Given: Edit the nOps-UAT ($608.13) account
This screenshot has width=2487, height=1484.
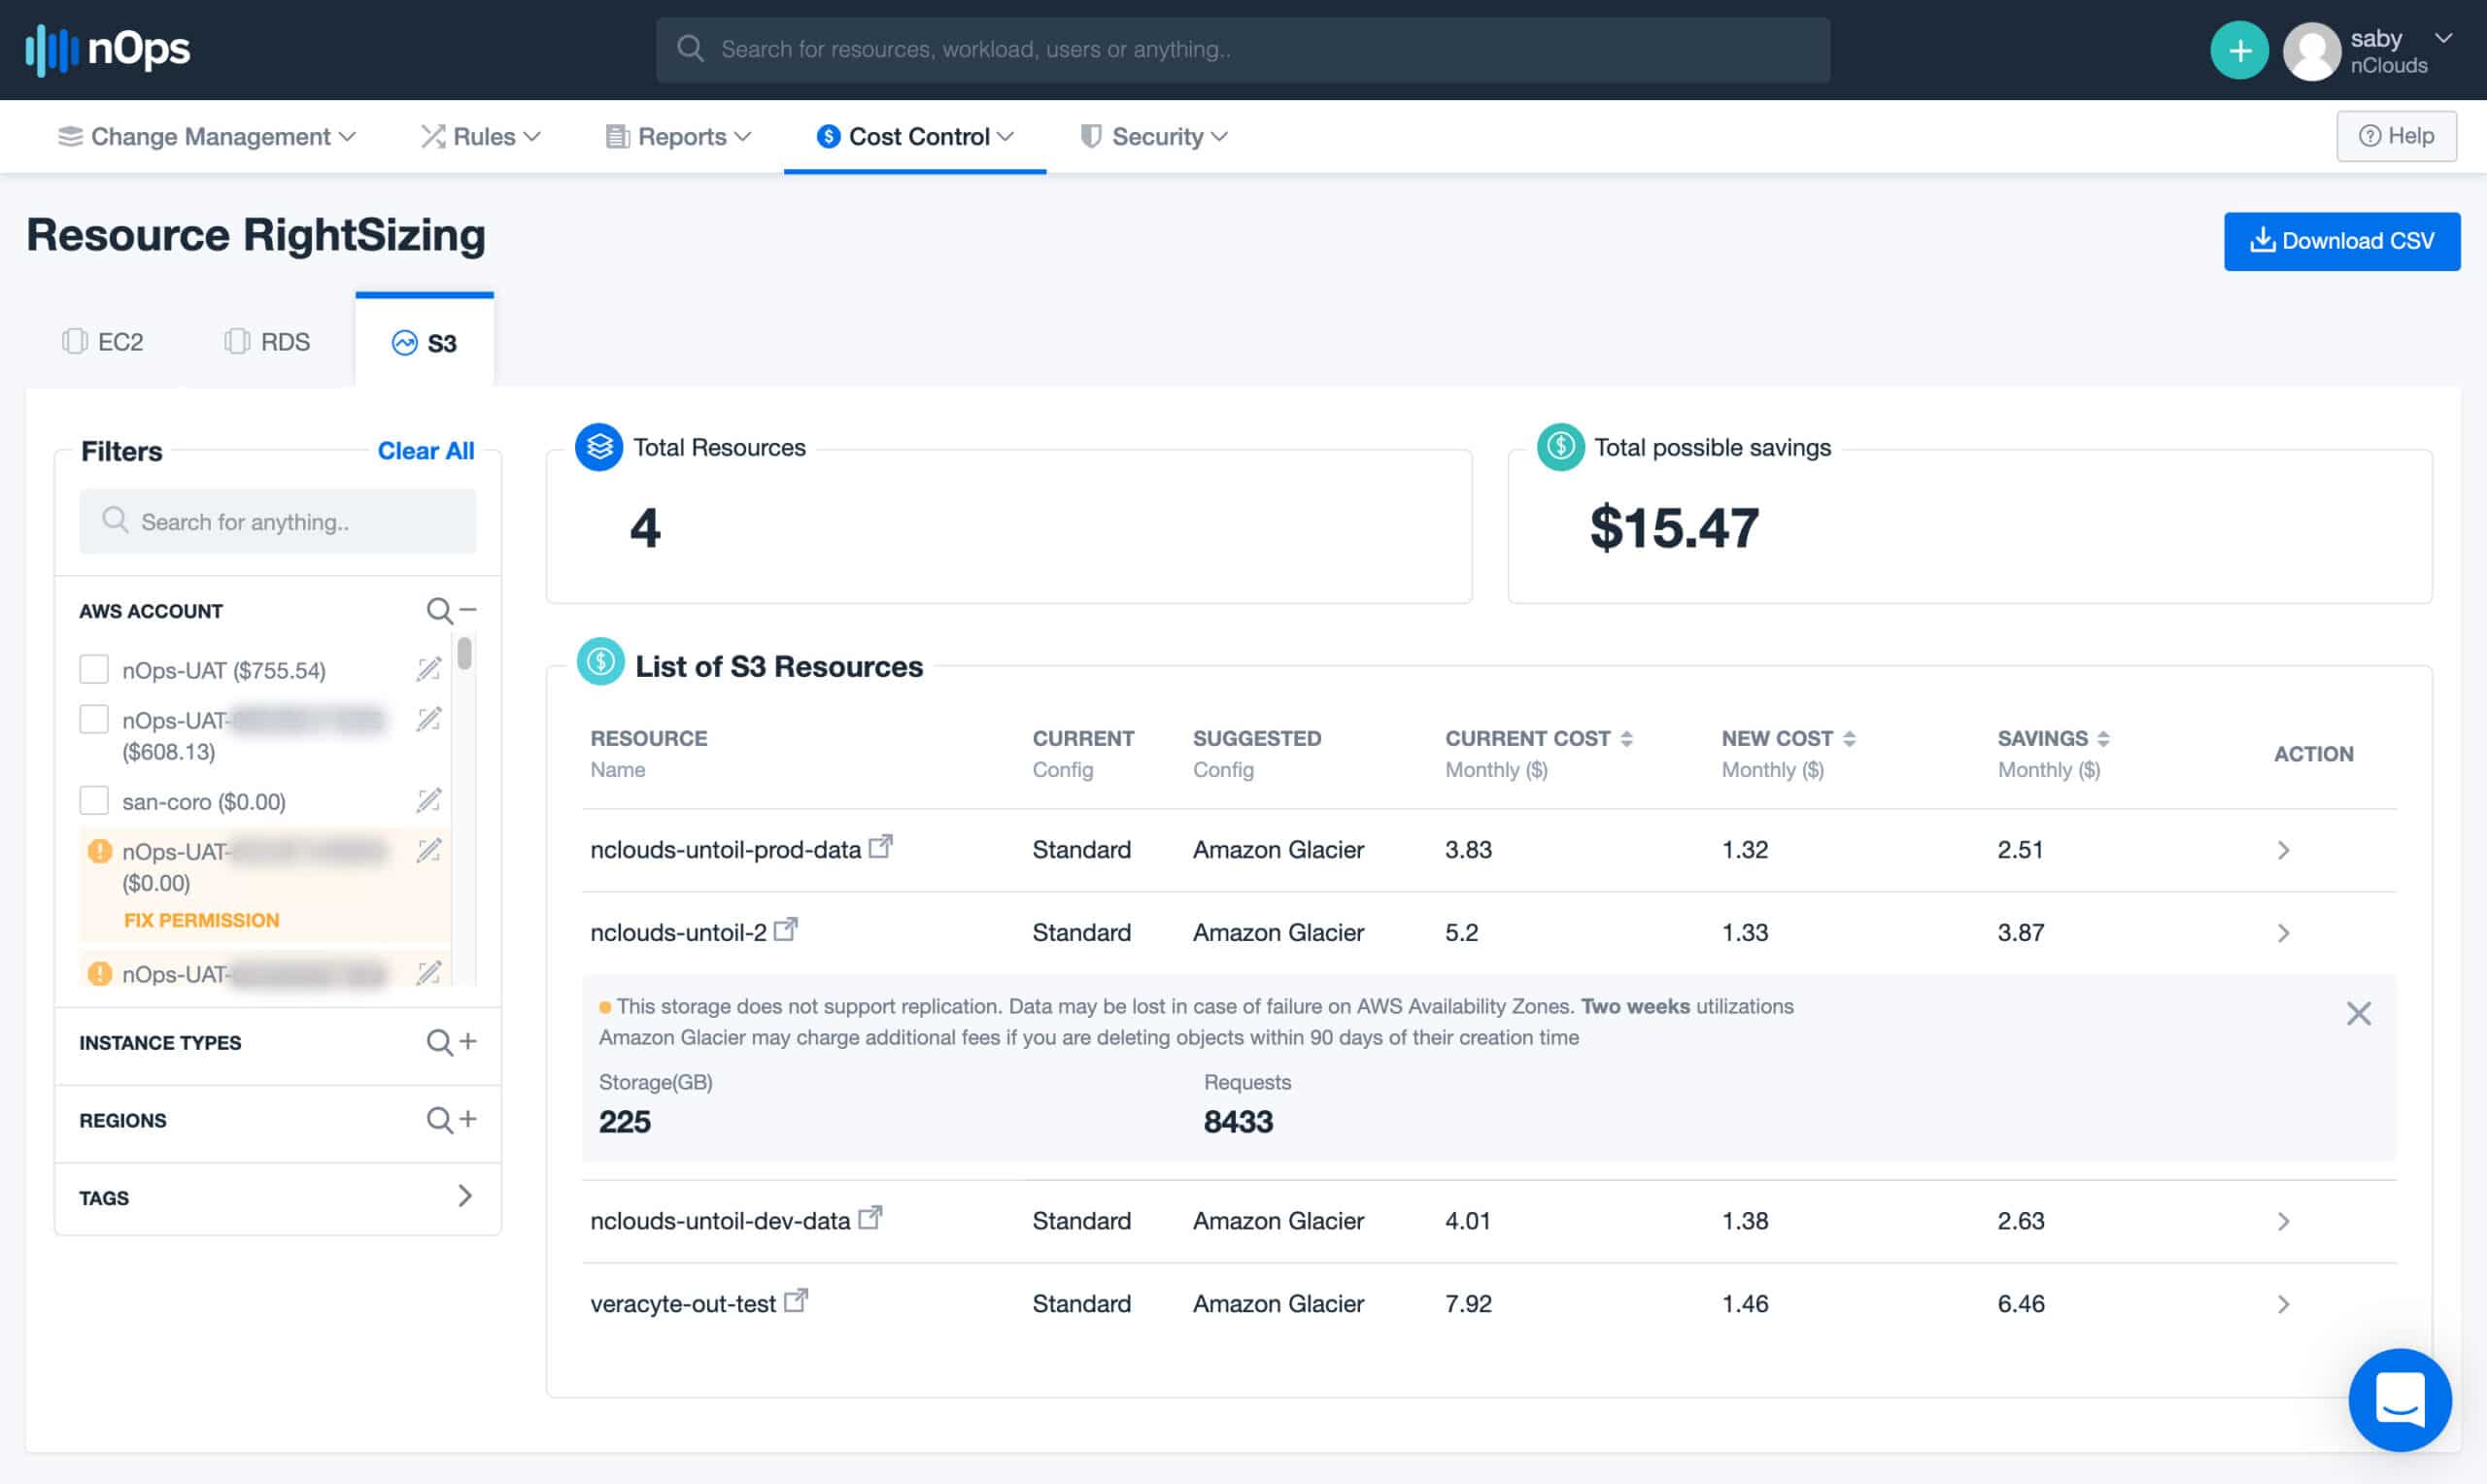Looking at the screenshot, I should pos(429,719).
